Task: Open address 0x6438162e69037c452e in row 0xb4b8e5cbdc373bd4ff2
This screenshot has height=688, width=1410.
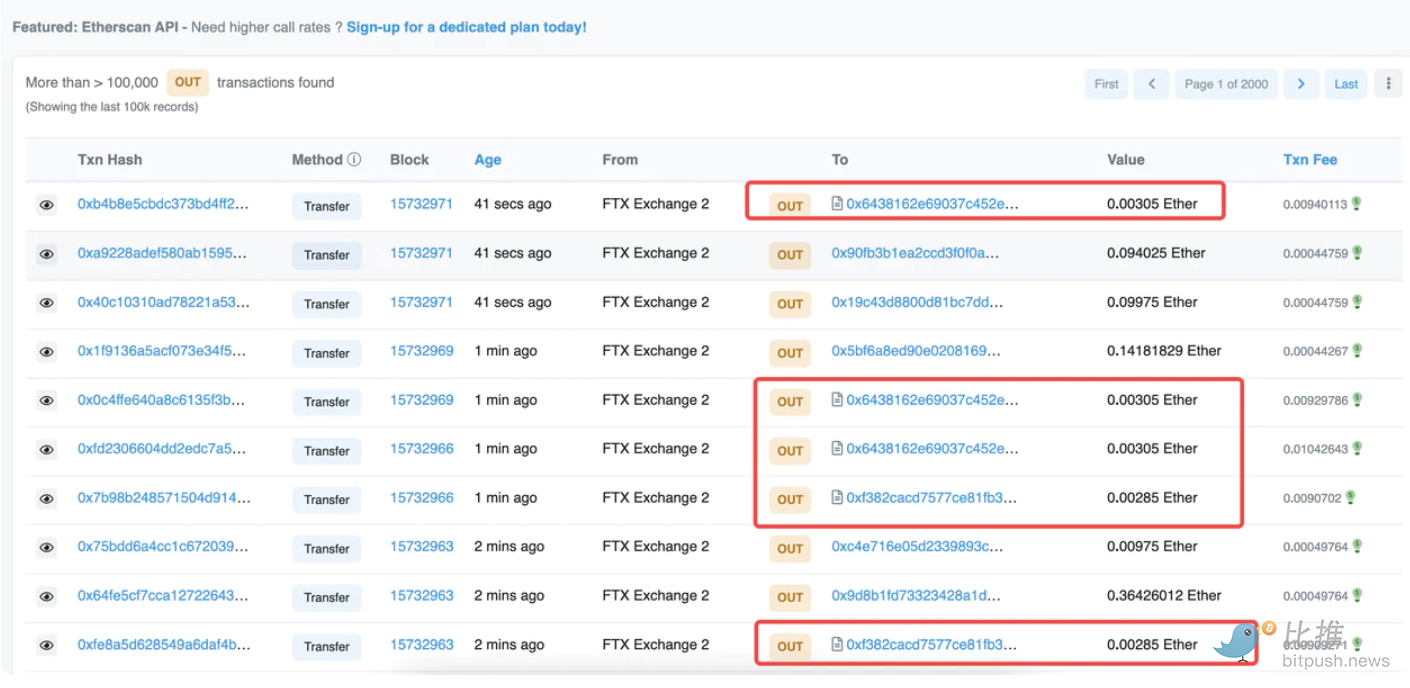Action: click(x=933, y=204)
